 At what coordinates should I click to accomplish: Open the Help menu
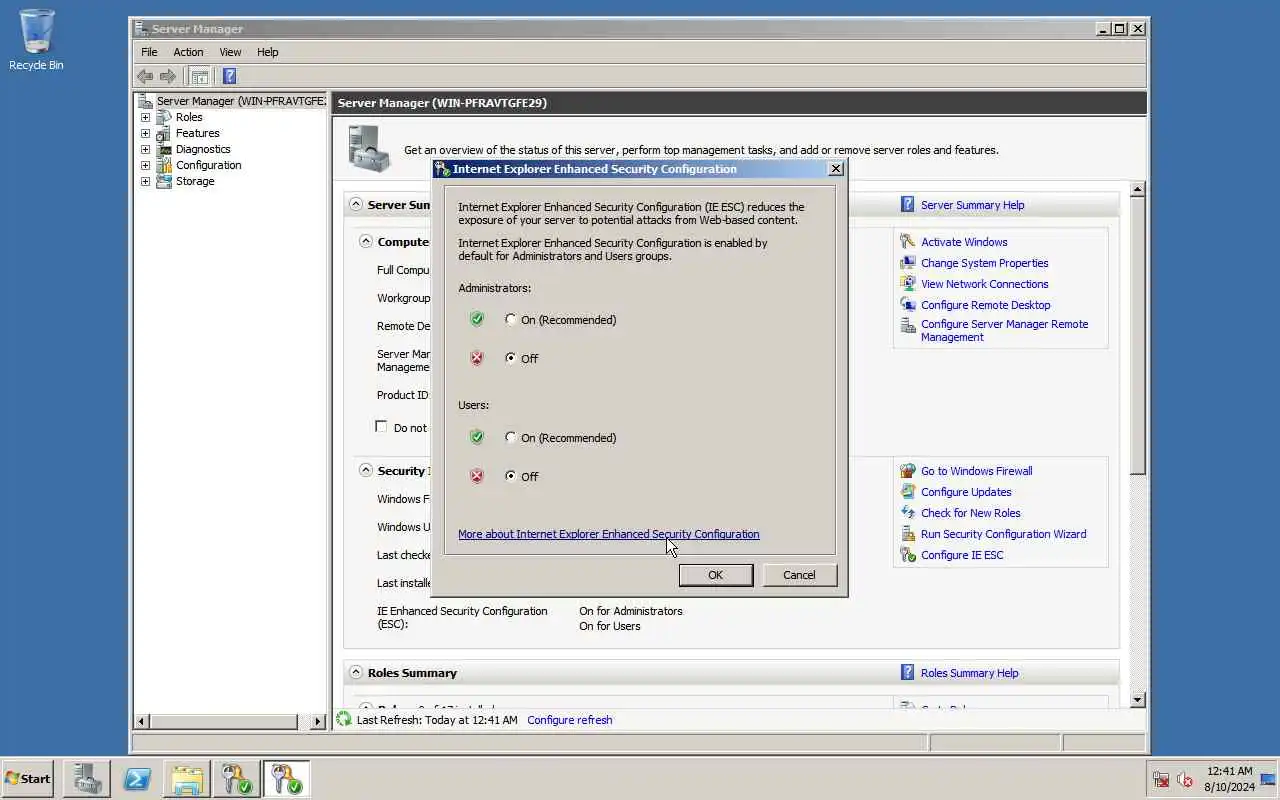click(x=267, y=52)
